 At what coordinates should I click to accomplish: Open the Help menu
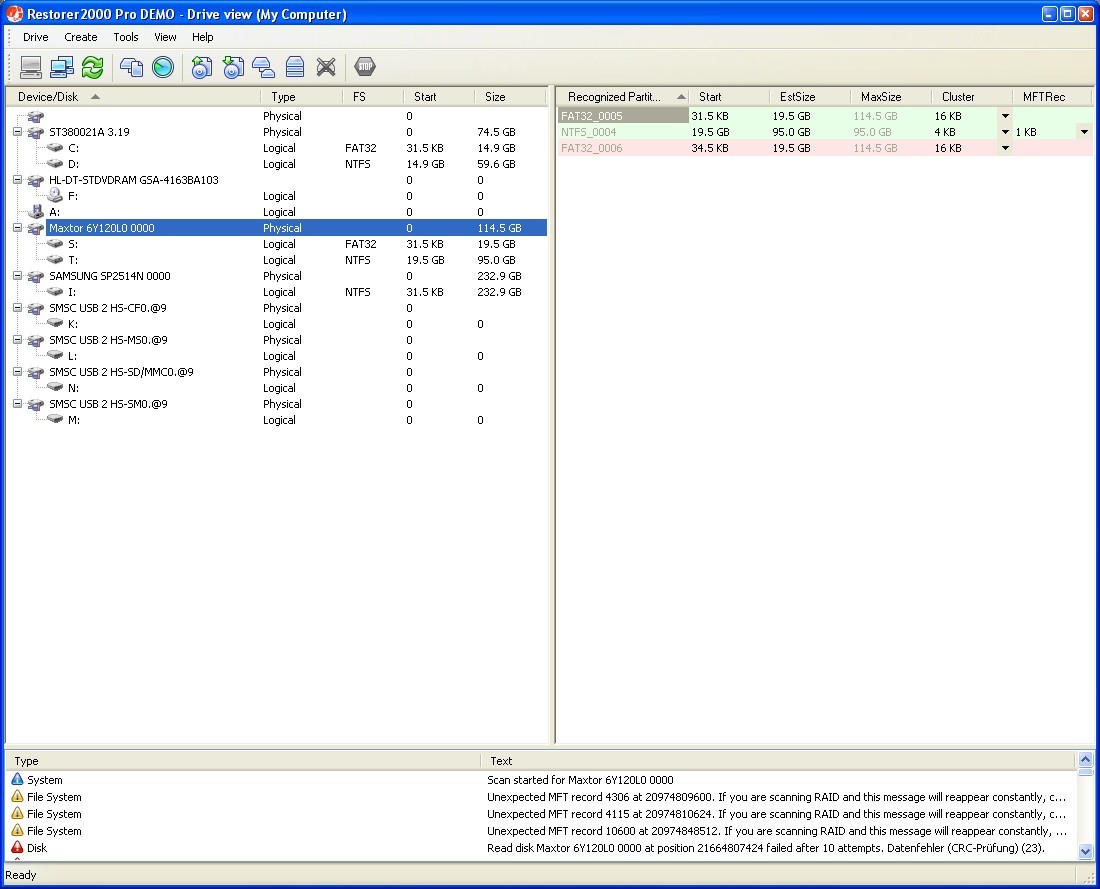[203, 37]
